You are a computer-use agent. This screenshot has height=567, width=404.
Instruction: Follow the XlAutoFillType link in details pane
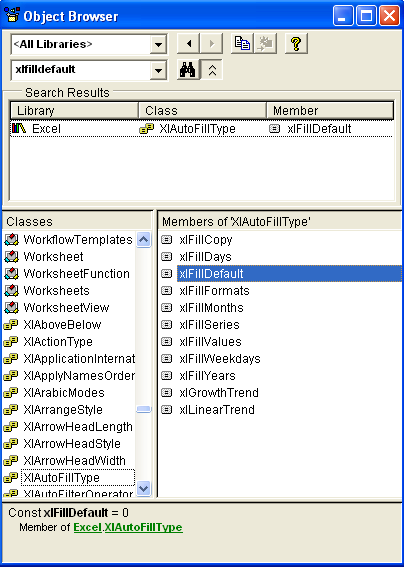tap(144, 527)
